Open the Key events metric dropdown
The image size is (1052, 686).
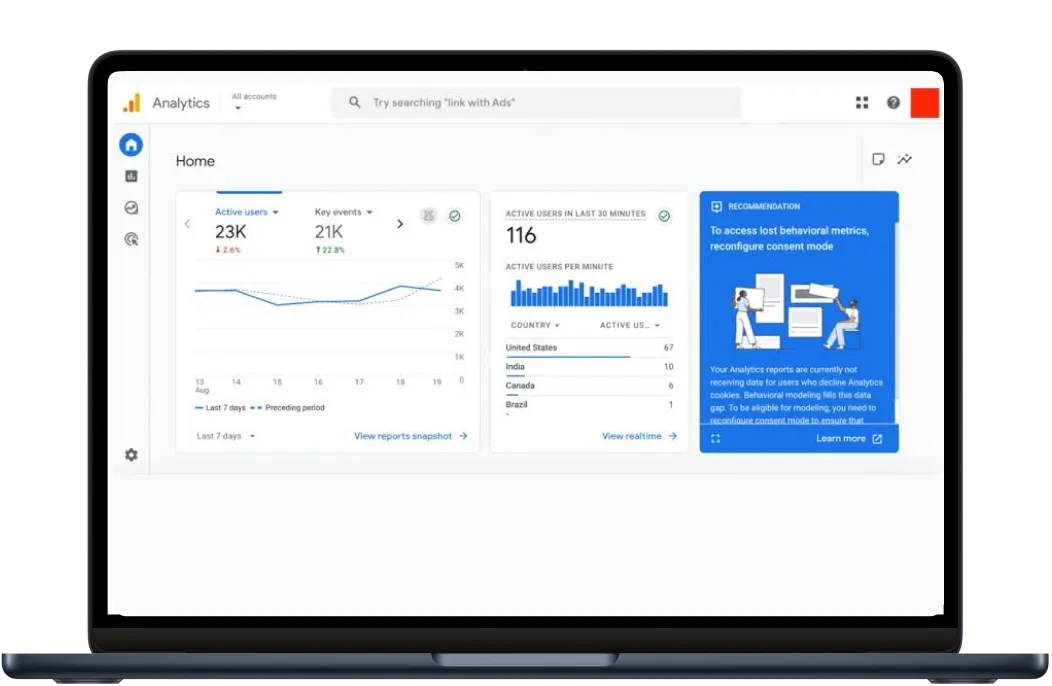tap(343, 212)
